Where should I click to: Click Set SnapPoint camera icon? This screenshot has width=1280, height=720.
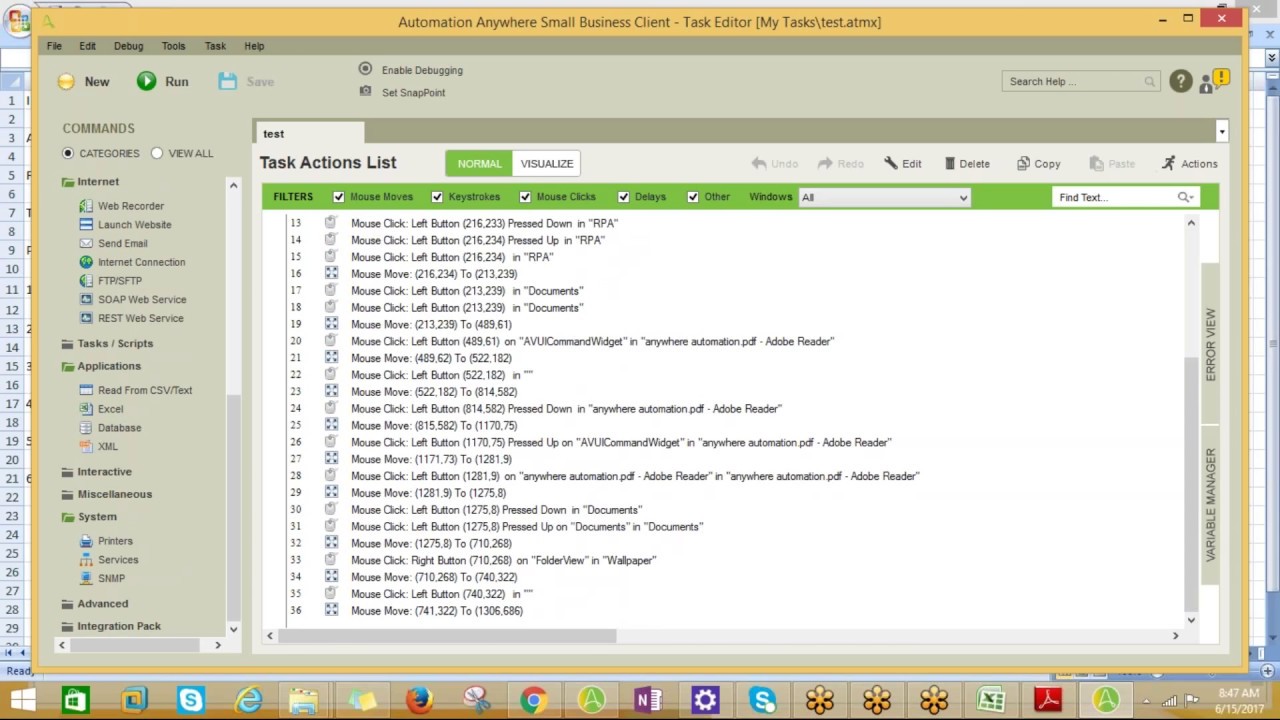pyautogui.click(x=365, y=91)
